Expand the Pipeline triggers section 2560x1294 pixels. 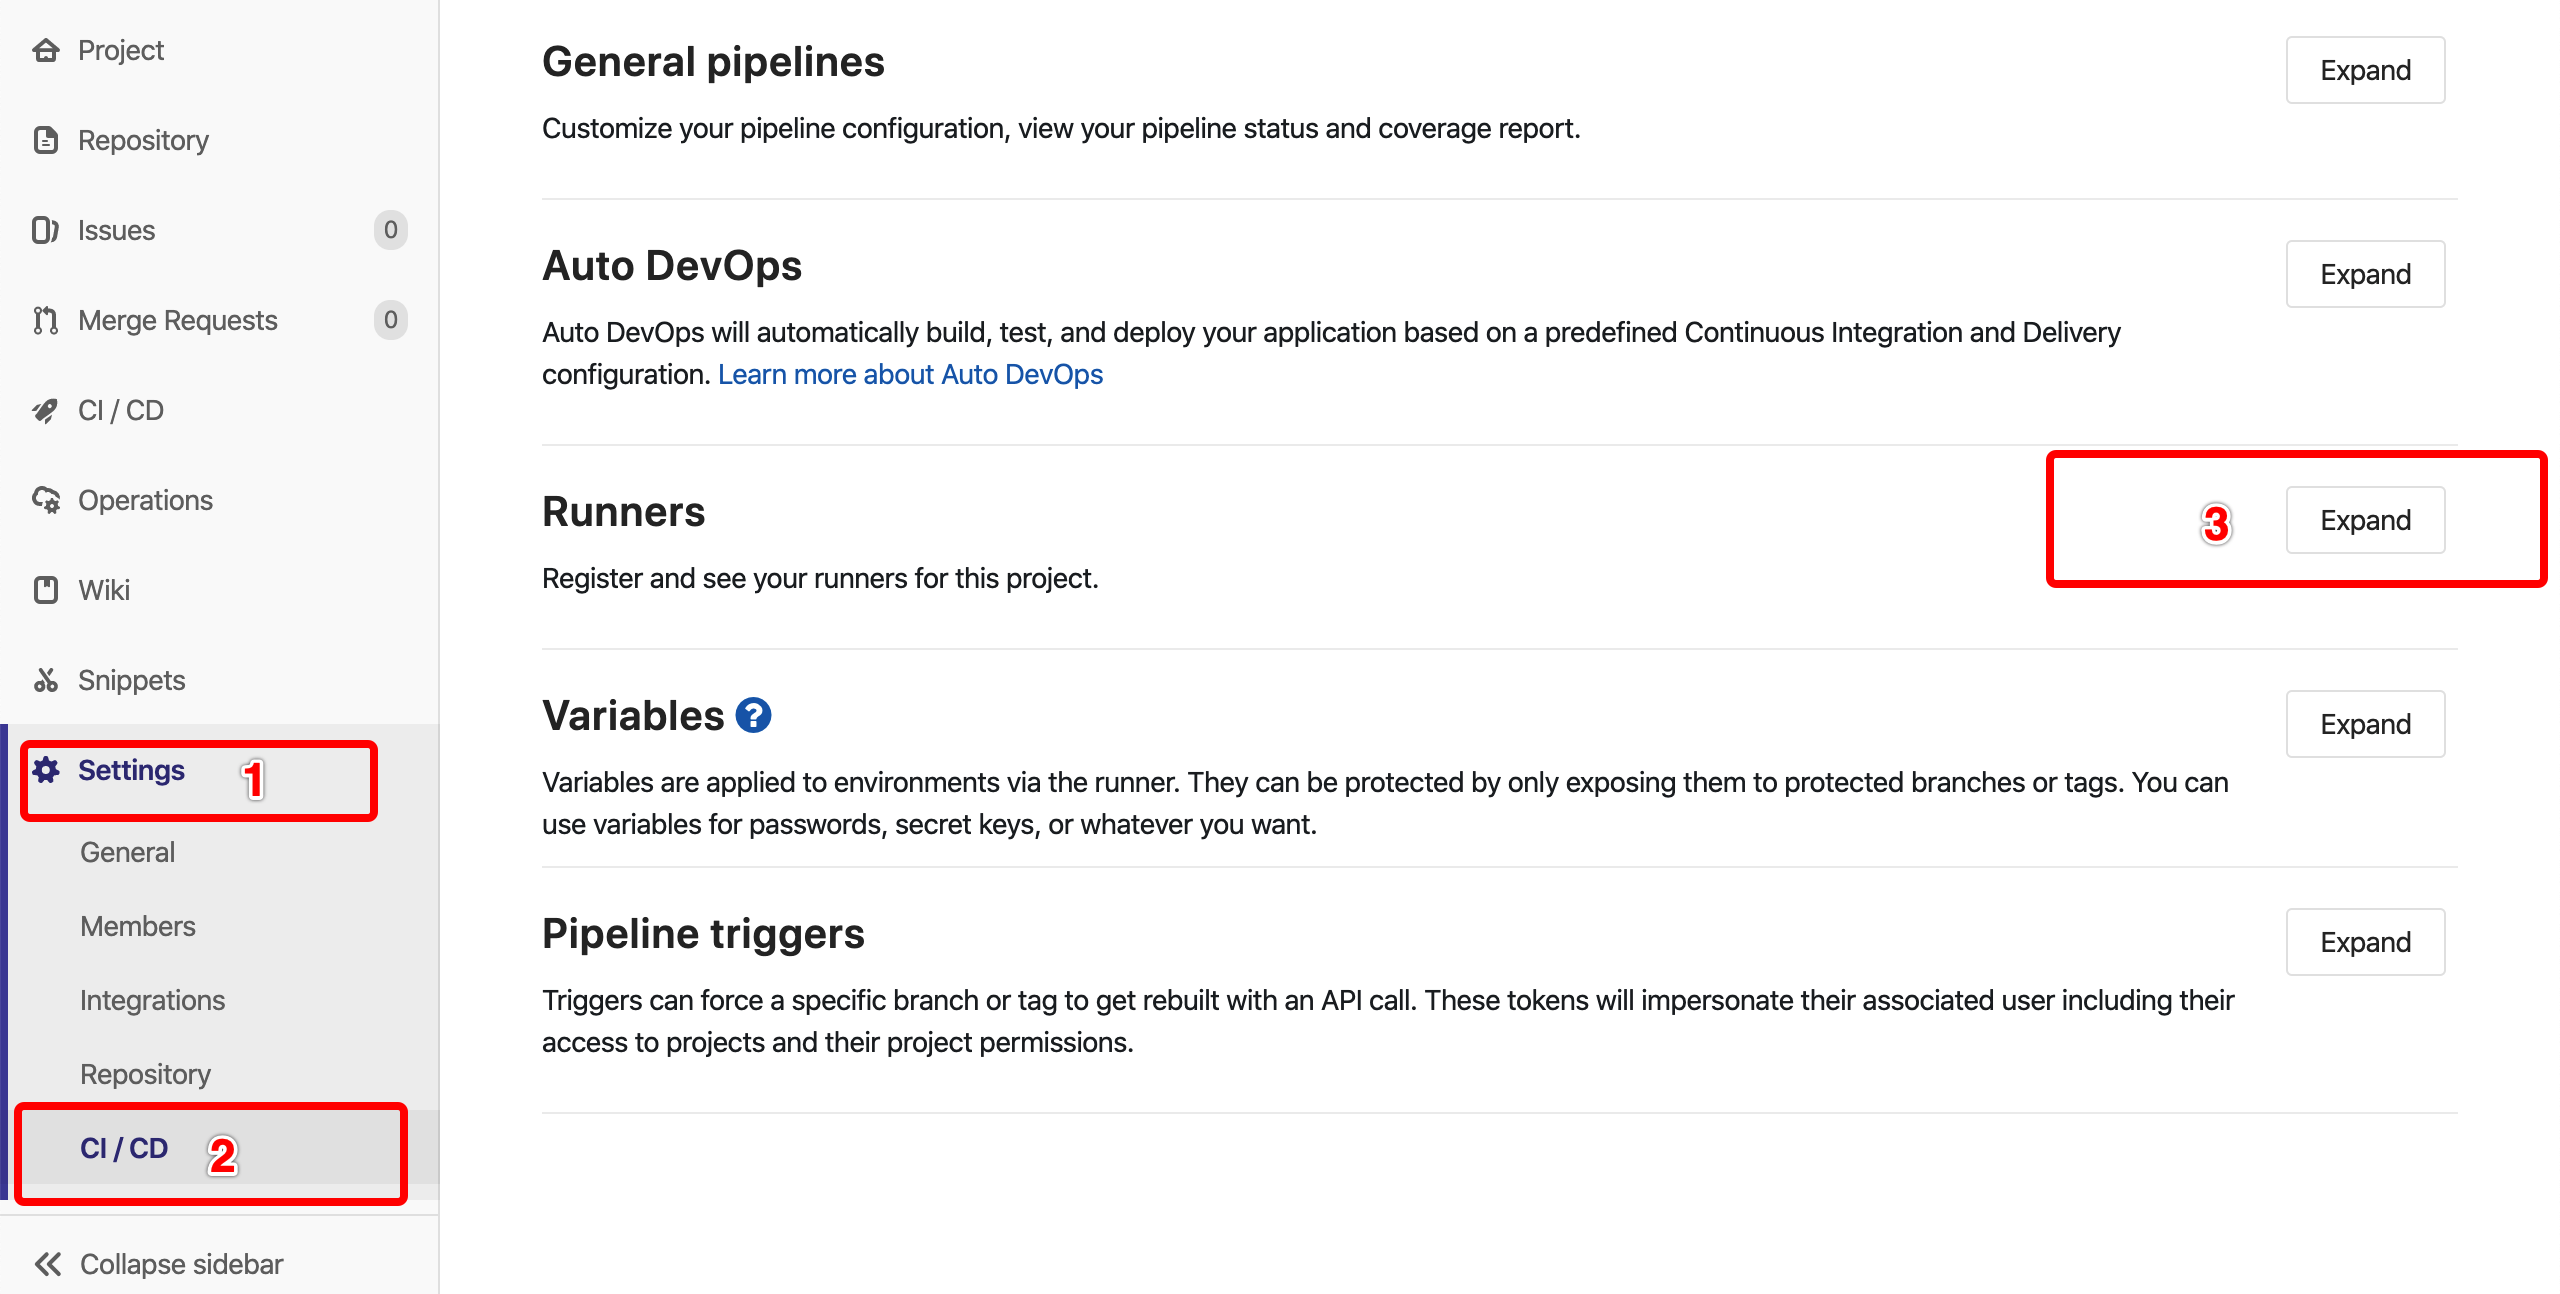(2365, 942)
